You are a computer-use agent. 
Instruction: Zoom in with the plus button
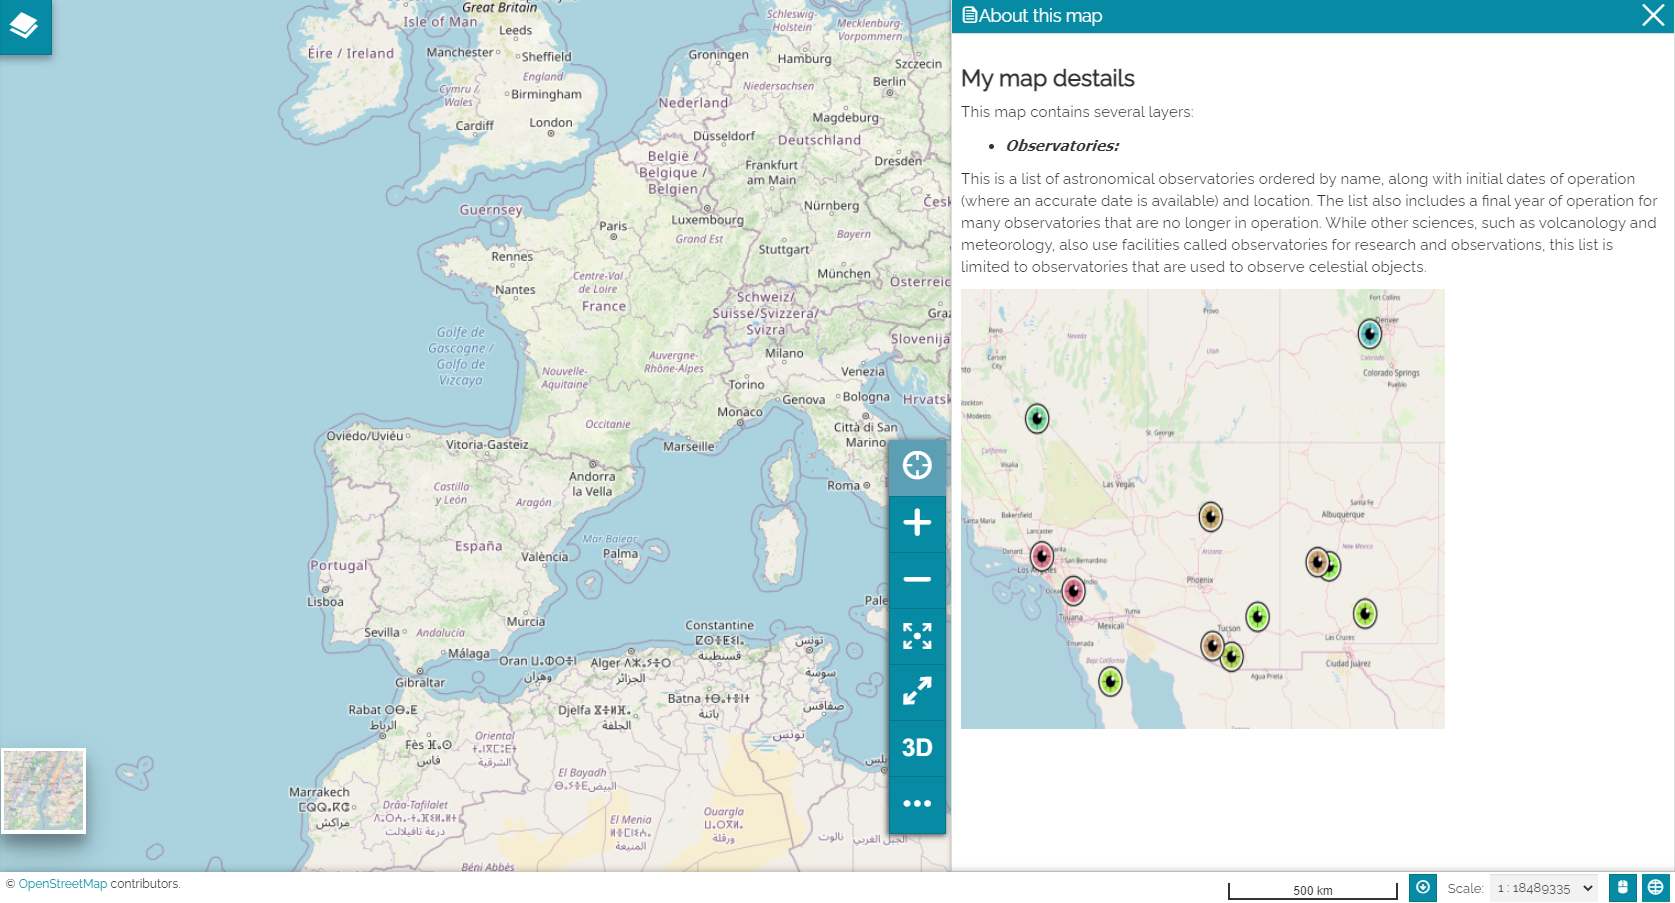pyautogui.click(x=917, y=523)
